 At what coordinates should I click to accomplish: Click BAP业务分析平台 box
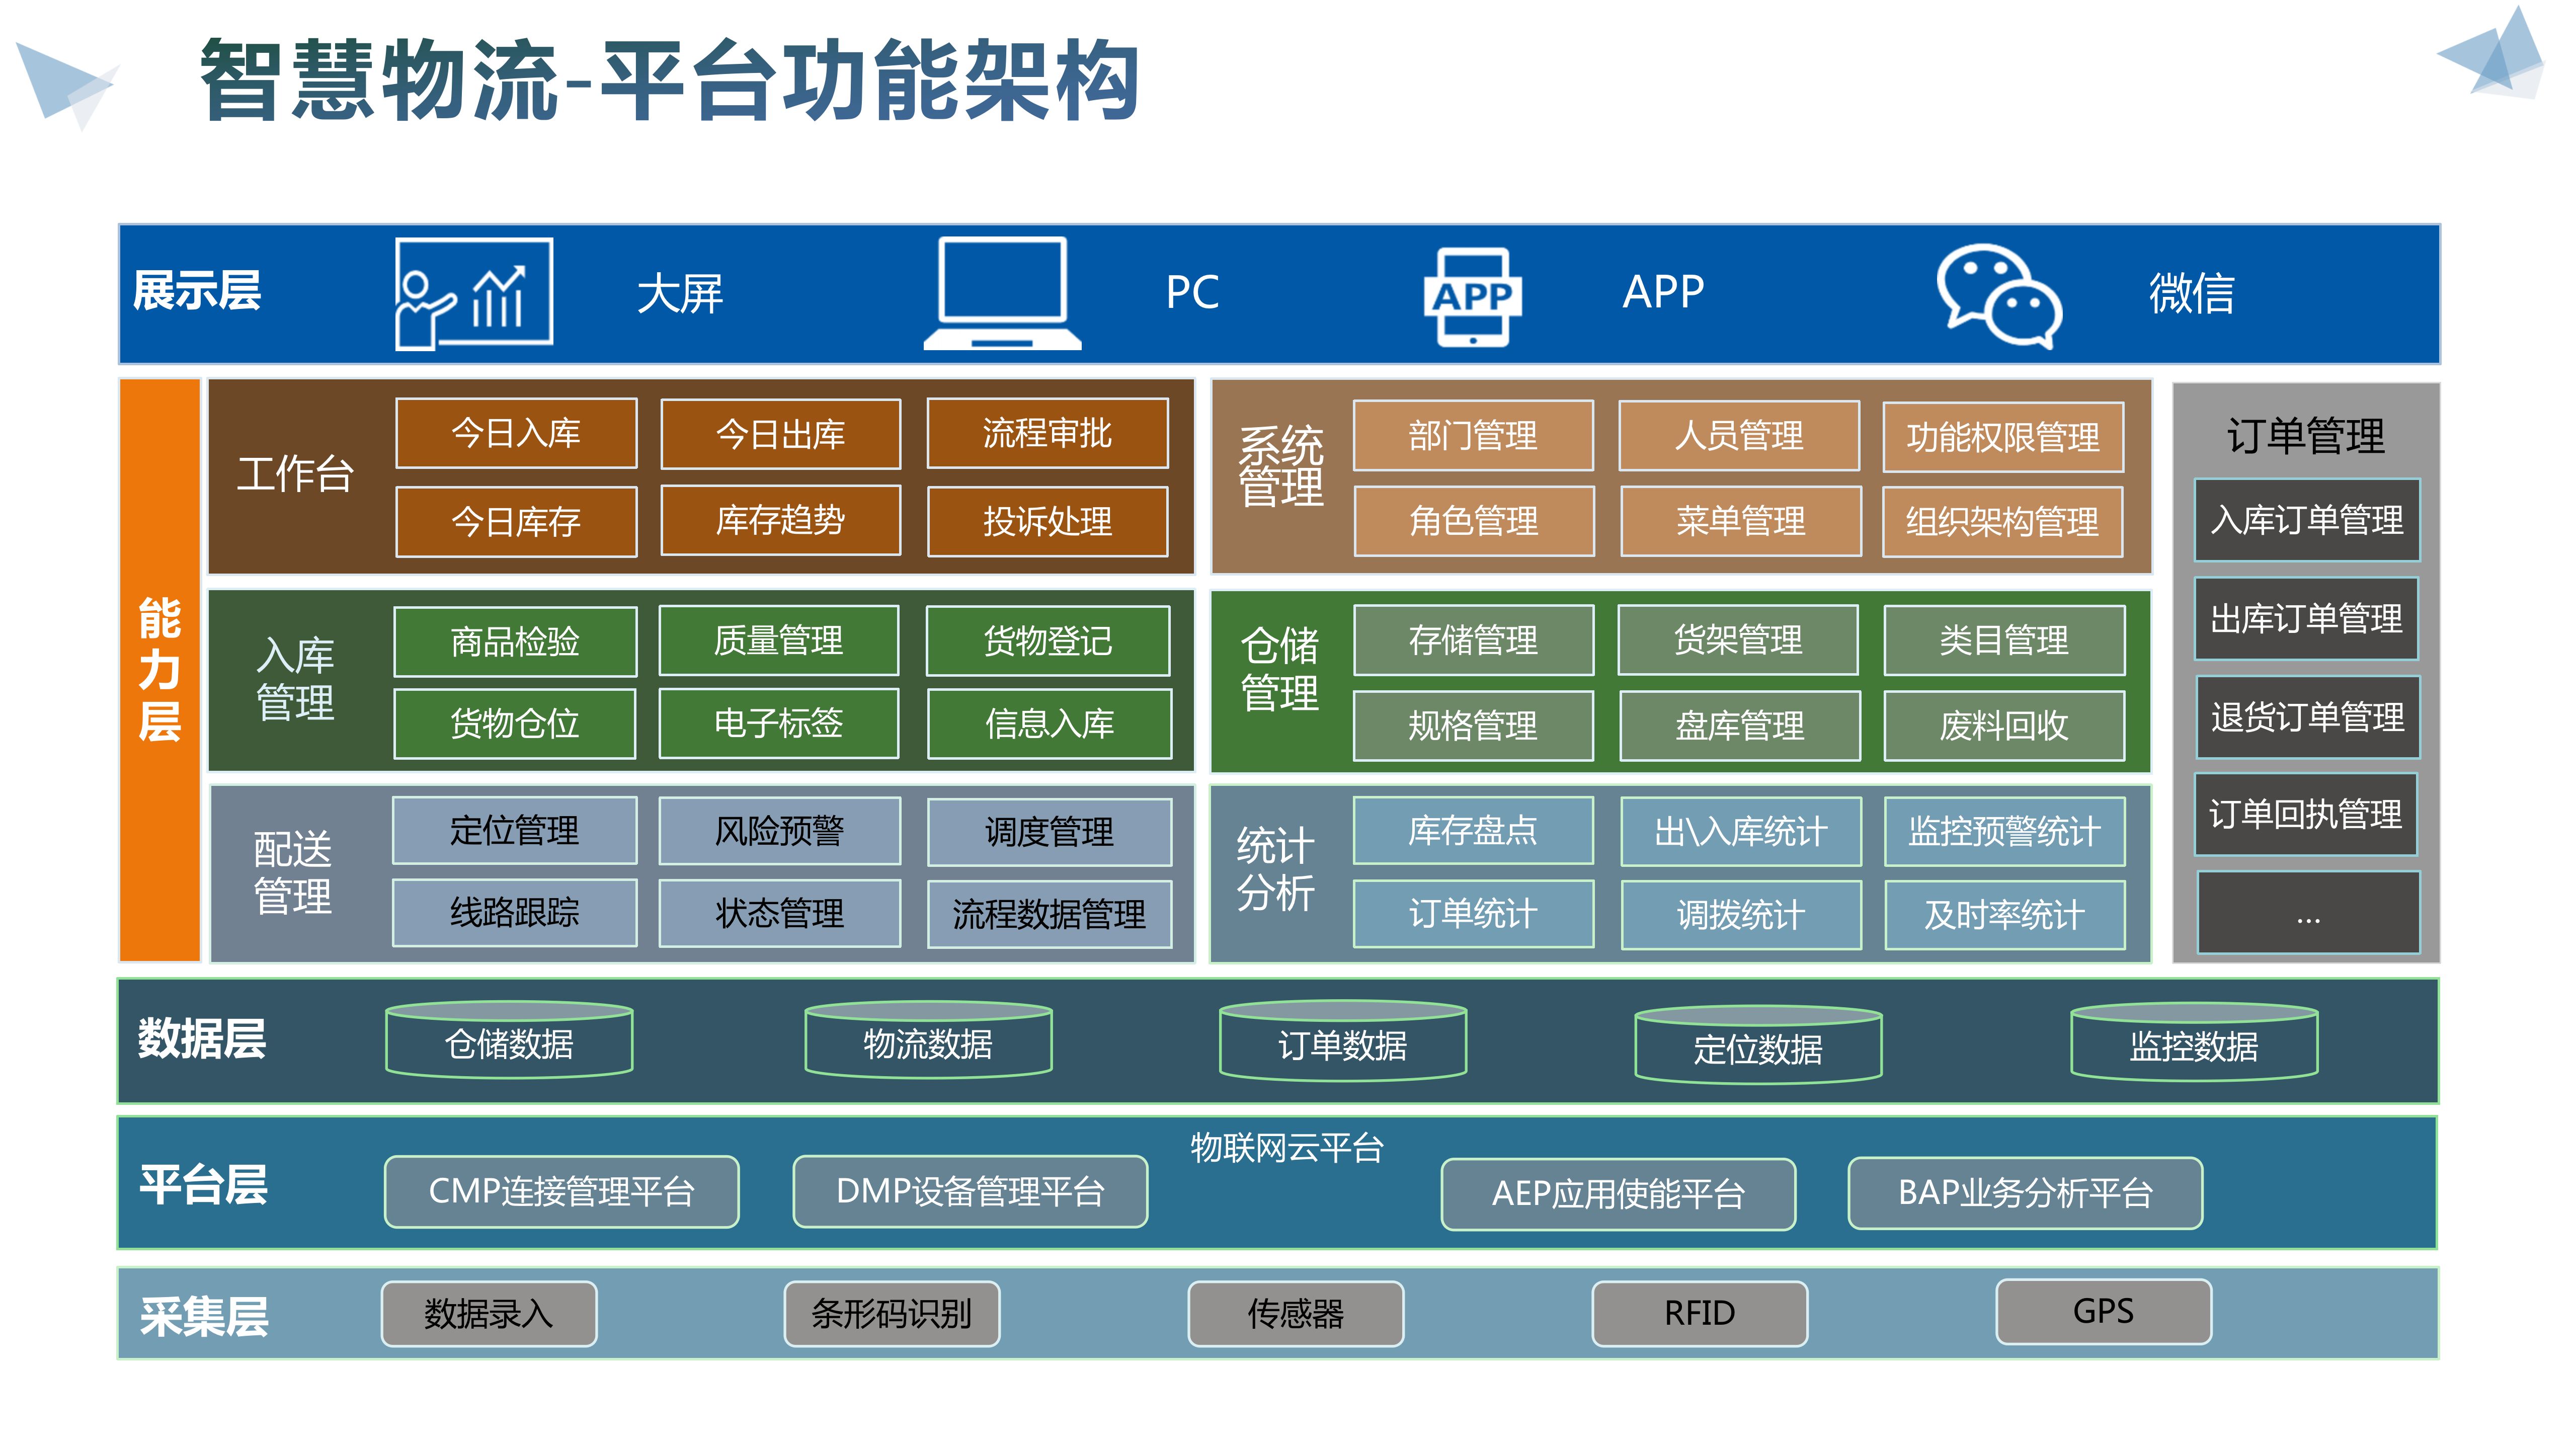[2025, 1193]
